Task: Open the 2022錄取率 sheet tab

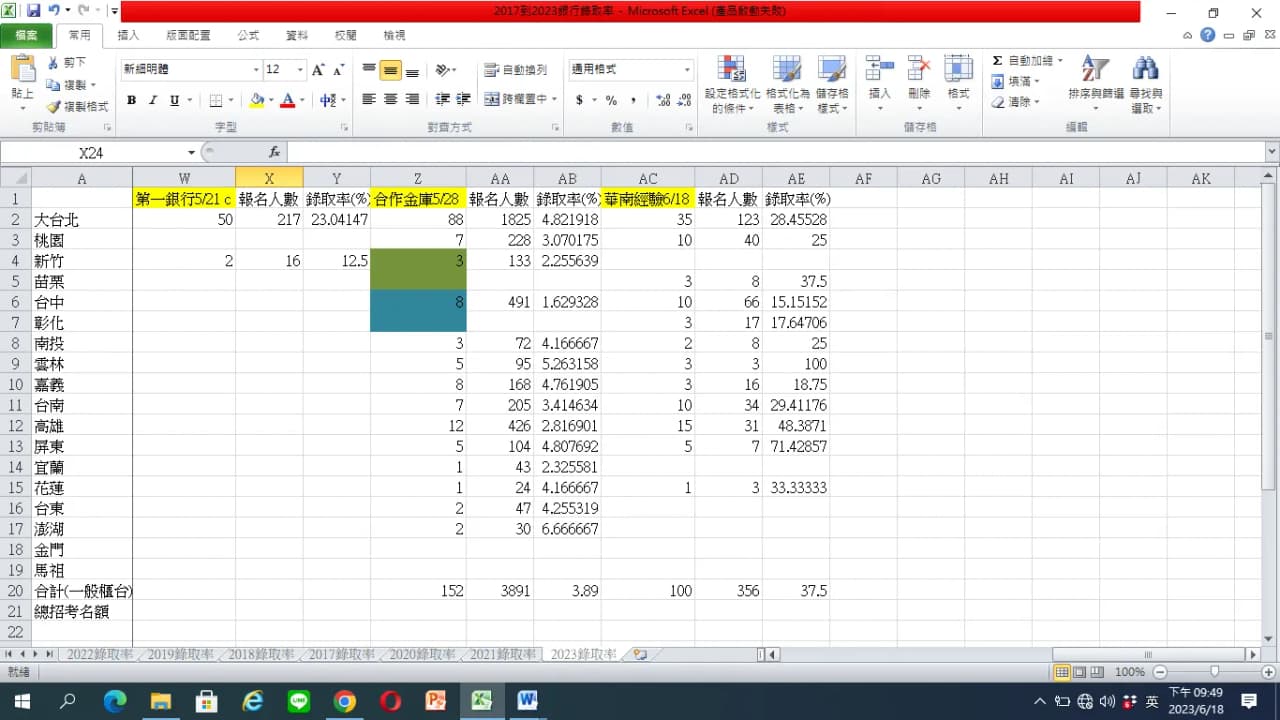Action: pyautogui.click(x=99, y=655)
